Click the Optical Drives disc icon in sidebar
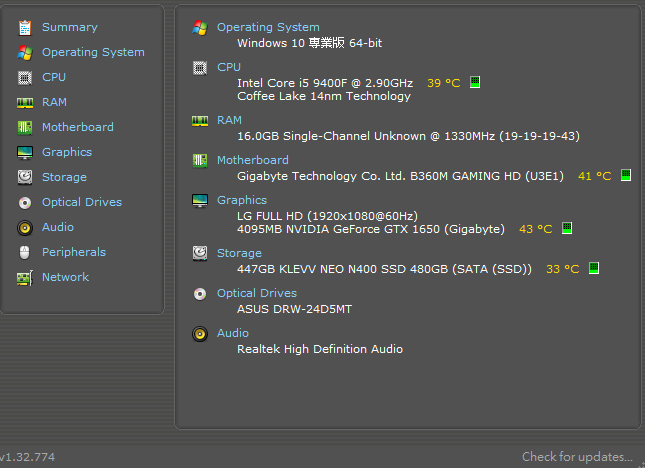 click(25, 203)
